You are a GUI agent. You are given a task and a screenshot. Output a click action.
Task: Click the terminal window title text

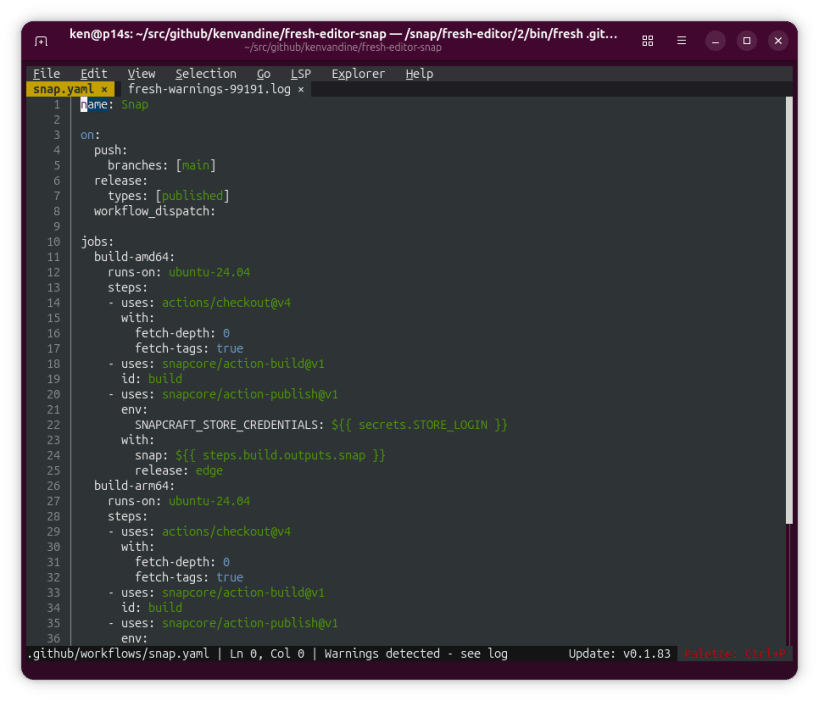(343, 34)
